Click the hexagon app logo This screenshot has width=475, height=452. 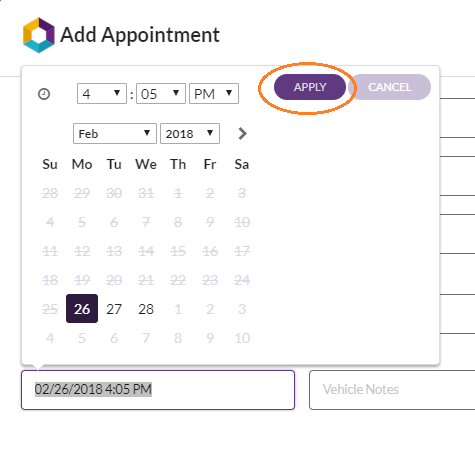[x=39, y=35]
